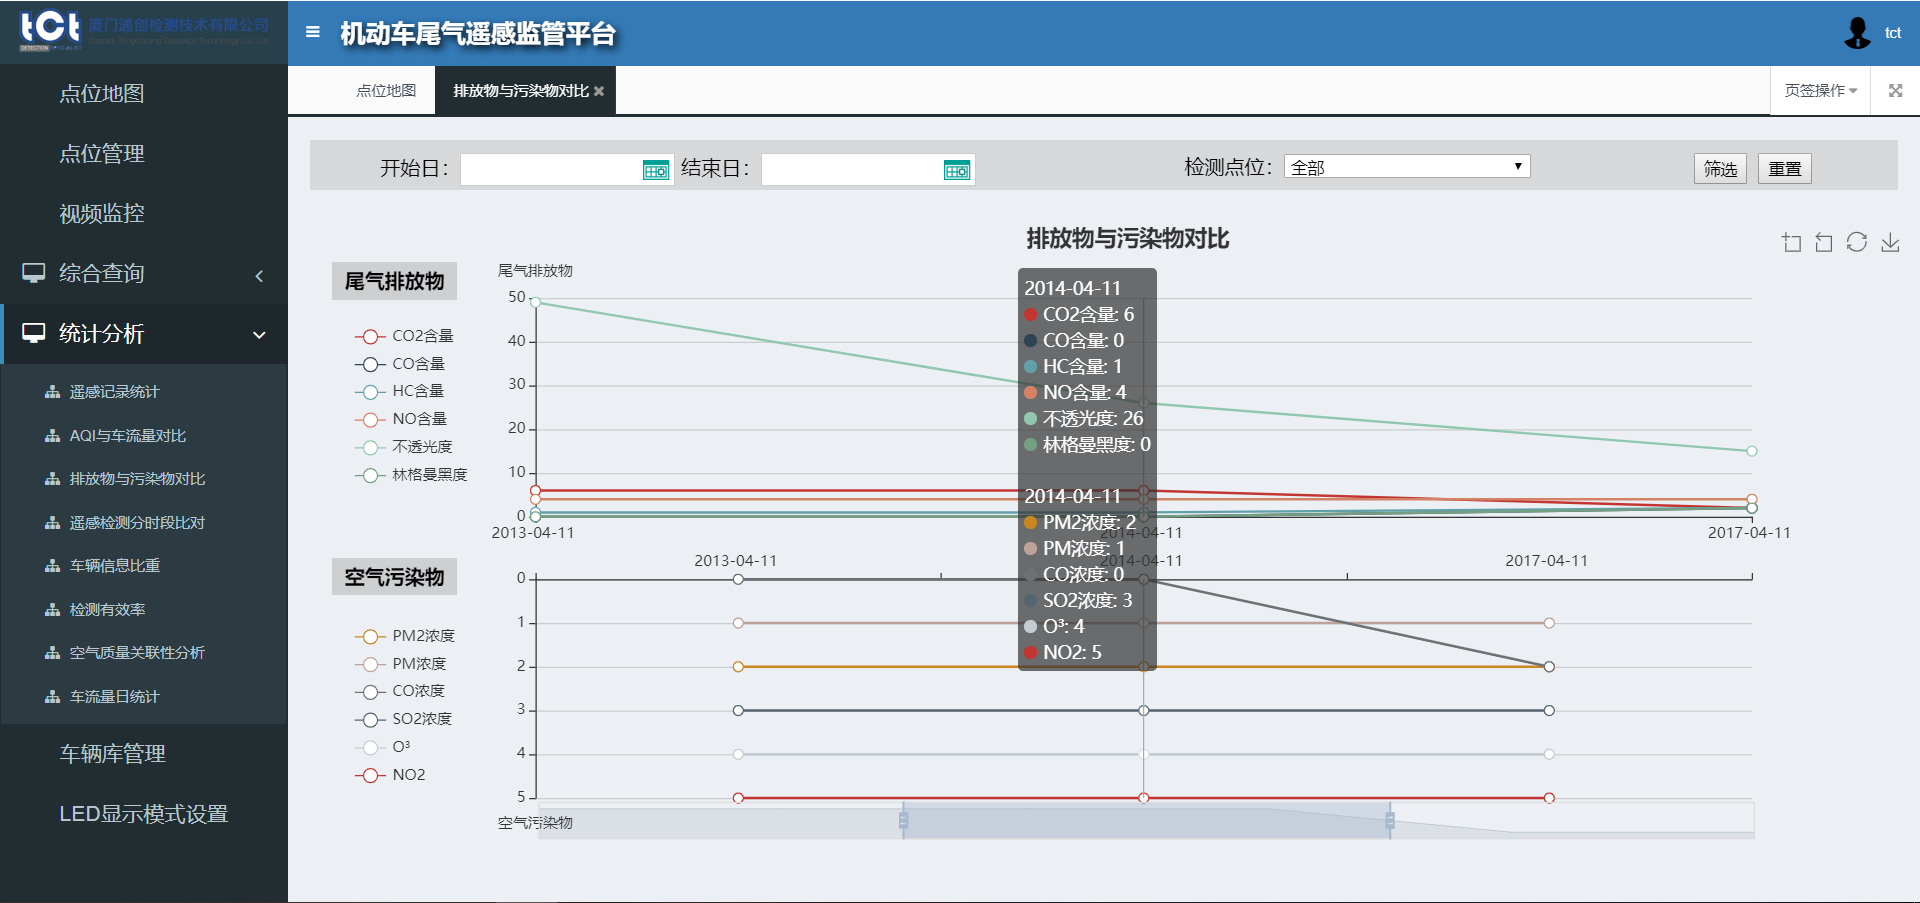Viewport: 1920px width, 903px height.
Task: Open the end date calendar picker icon
Action: coord(957,170)
